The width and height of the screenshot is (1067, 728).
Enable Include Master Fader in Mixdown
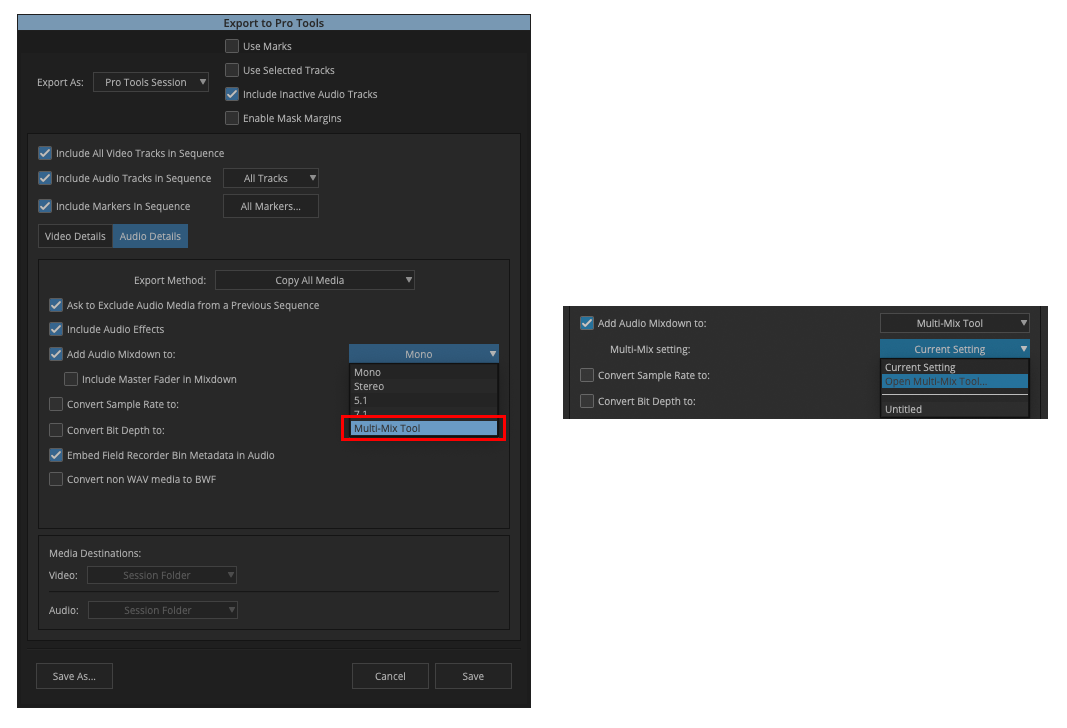(x=71, y=379)
